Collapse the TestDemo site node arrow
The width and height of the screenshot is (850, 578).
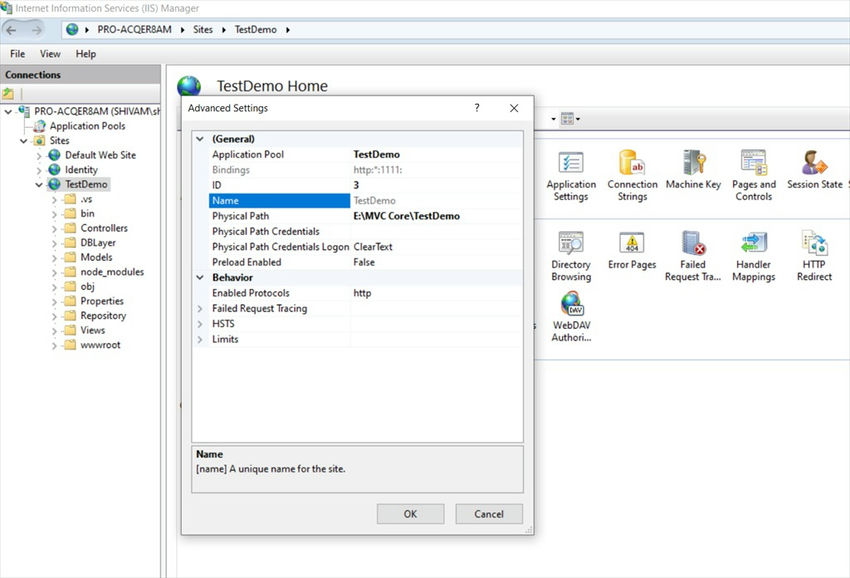39,185
